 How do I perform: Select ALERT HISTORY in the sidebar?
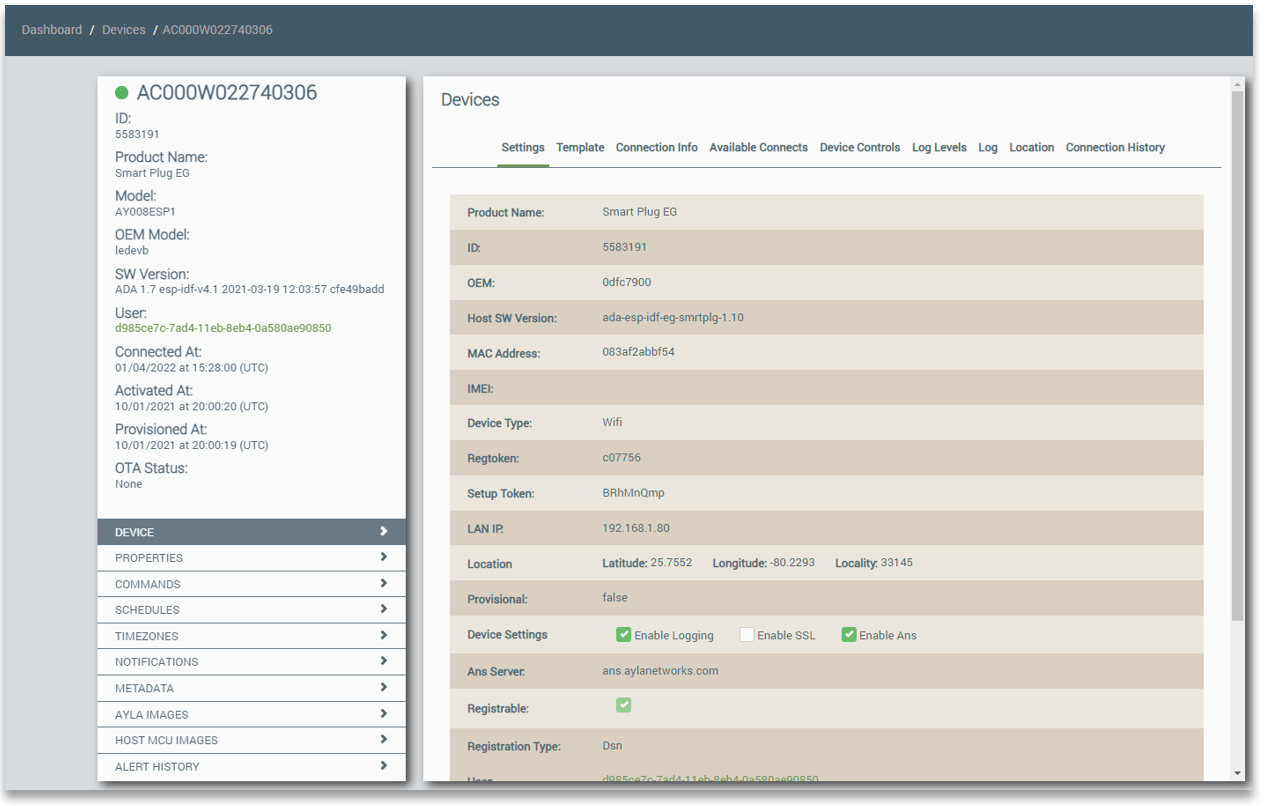pyautogui.click(x=252, y=767)
